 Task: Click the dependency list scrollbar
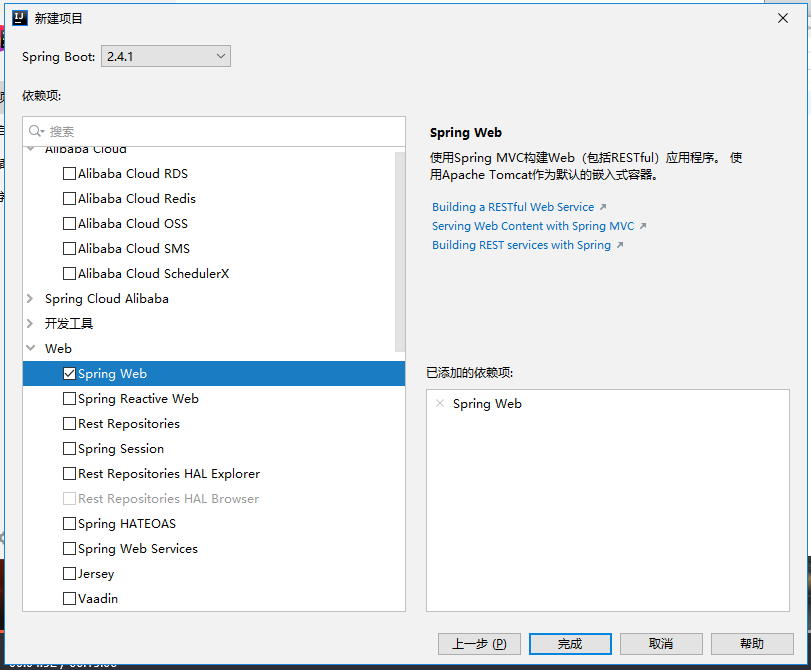pyautogui.click(x=400, y=252)
